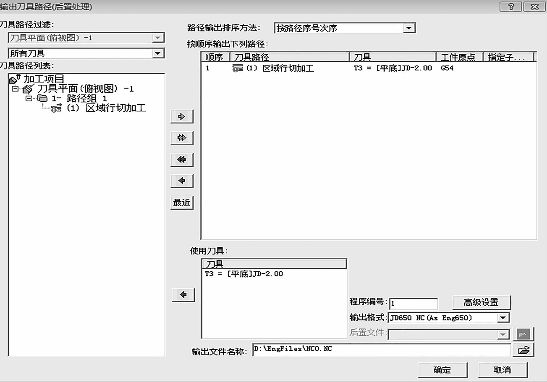Click T3 = [平底]JD-2.00 in the path list row
Viewport: 547px width, 382px height.
pos(393,68)
